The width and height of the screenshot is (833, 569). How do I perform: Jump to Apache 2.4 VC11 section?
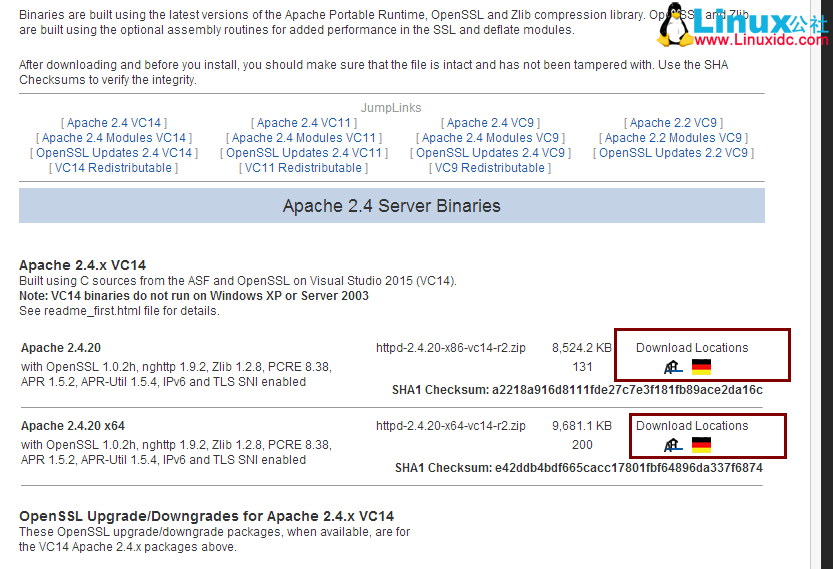click(304, 123)
